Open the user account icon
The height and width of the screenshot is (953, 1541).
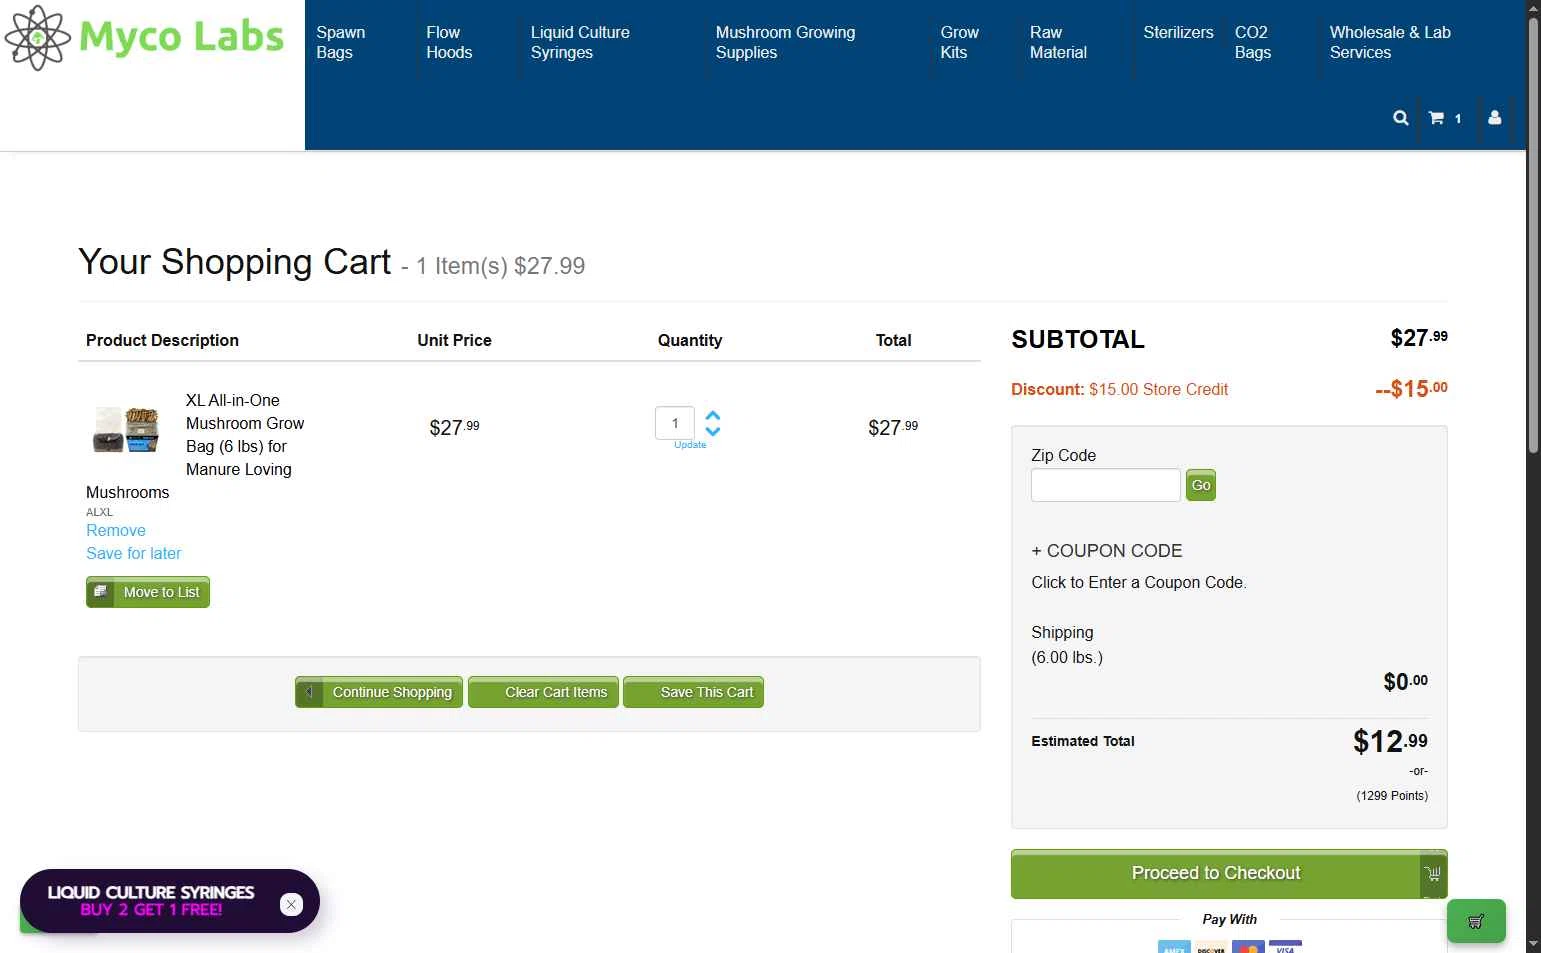[1494, 117]
